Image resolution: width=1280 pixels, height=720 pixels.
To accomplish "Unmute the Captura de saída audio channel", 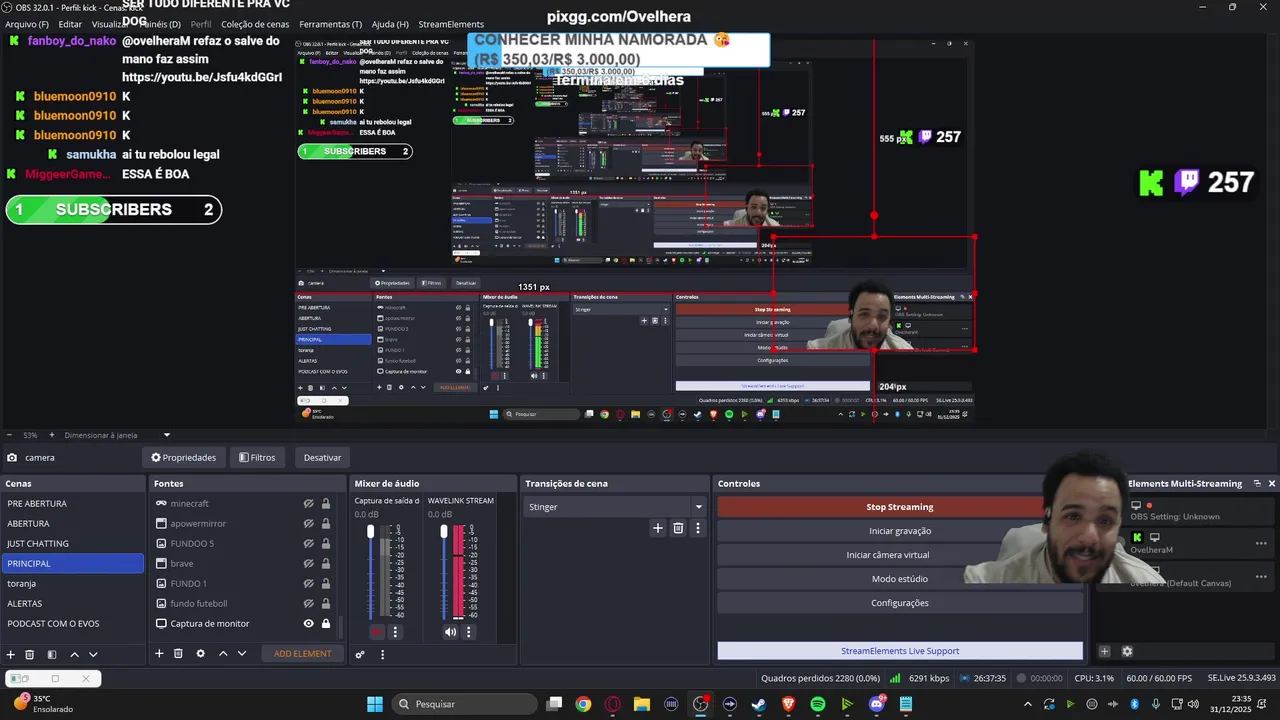I will 377,632.
